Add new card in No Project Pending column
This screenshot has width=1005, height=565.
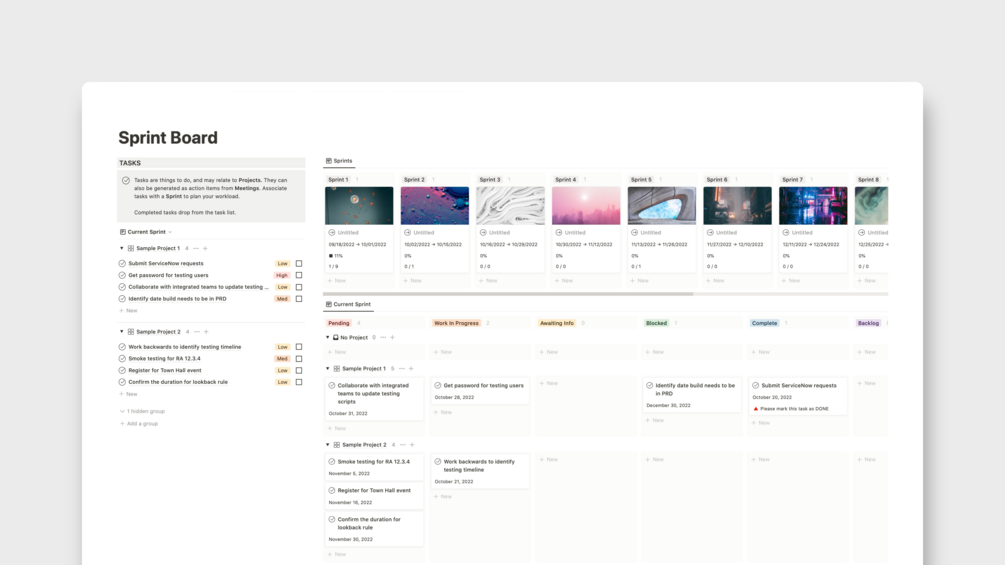click(x=337, y=352)
